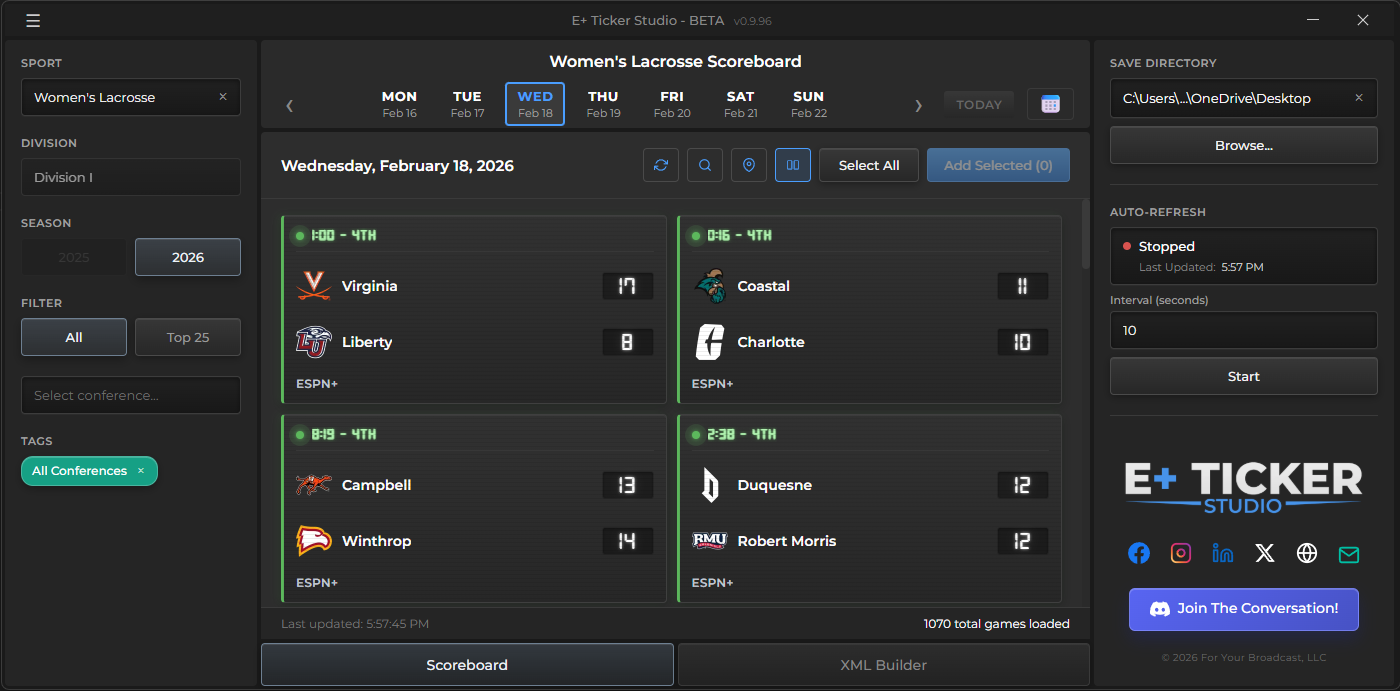Open the email envelope icon

click(x=1349, y=553)
